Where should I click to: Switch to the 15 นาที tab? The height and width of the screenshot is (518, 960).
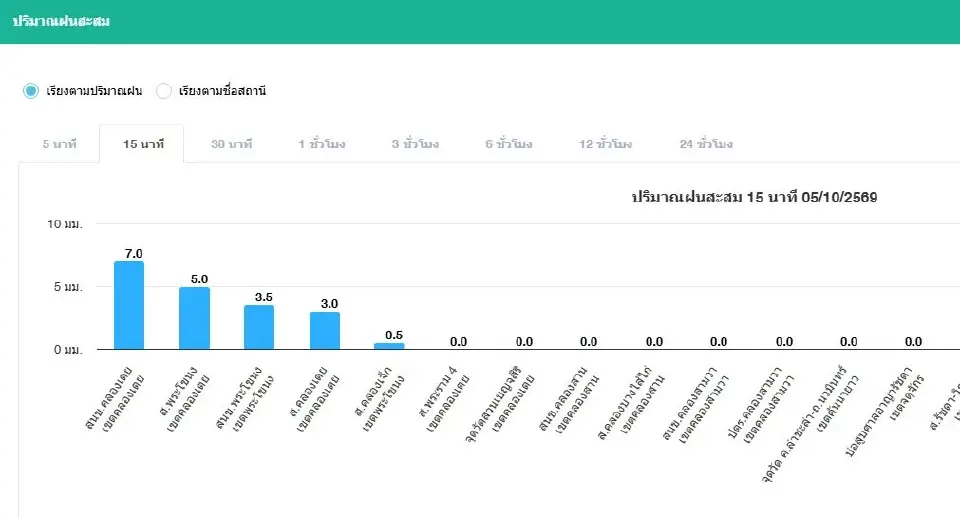(x=143, y=144)
